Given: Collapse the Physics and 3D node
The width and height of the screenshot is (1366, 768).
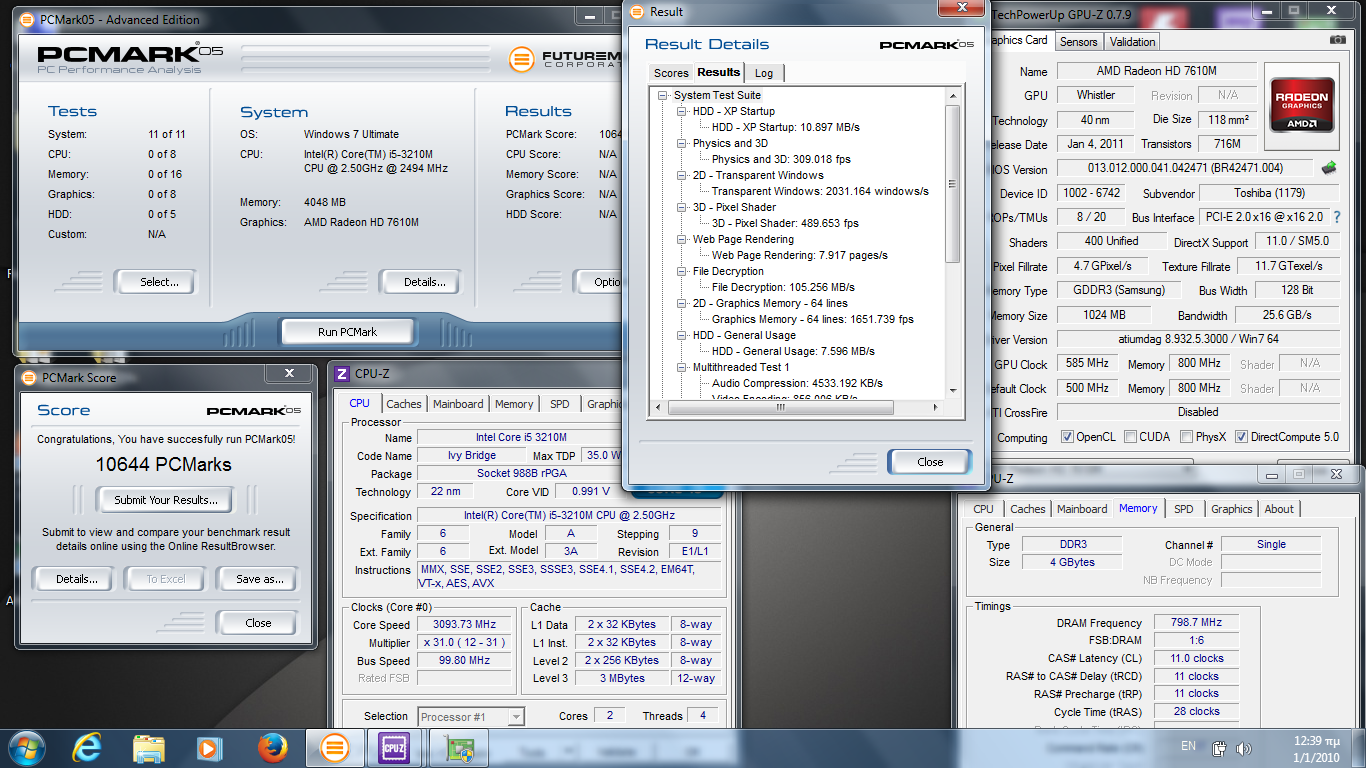Looking at the screenshot, I should 682,143.
